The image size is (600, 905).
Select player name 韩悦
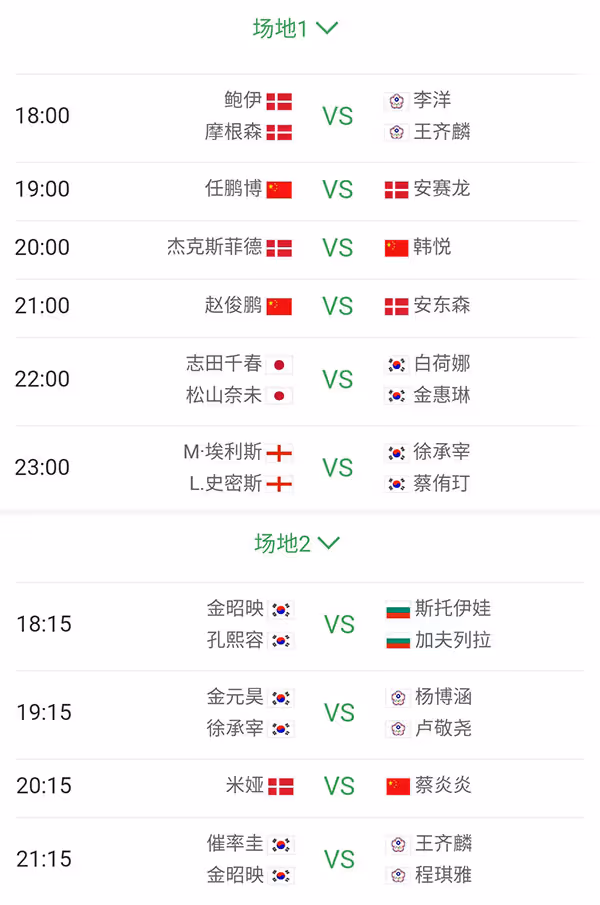tap(432, 247)
